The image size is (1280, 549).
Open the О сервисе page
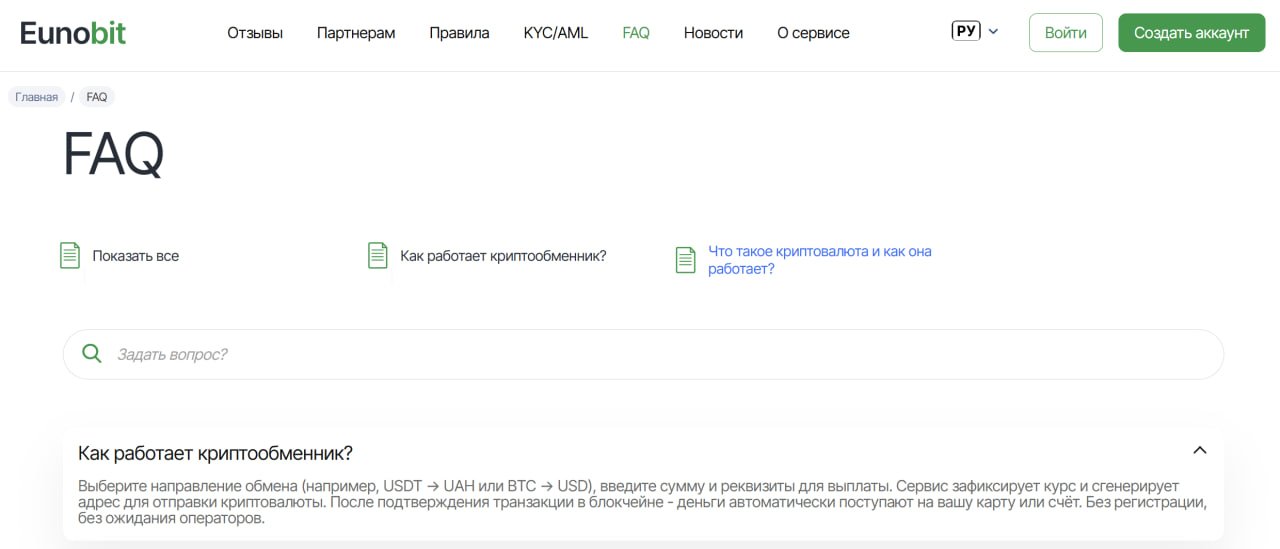(x=813, y=33)
